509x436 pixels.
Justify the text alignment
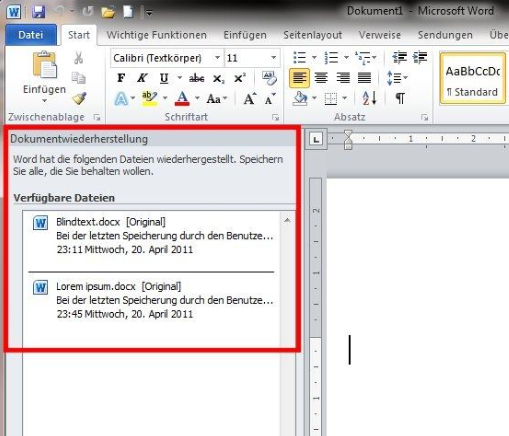click(364, 78)
